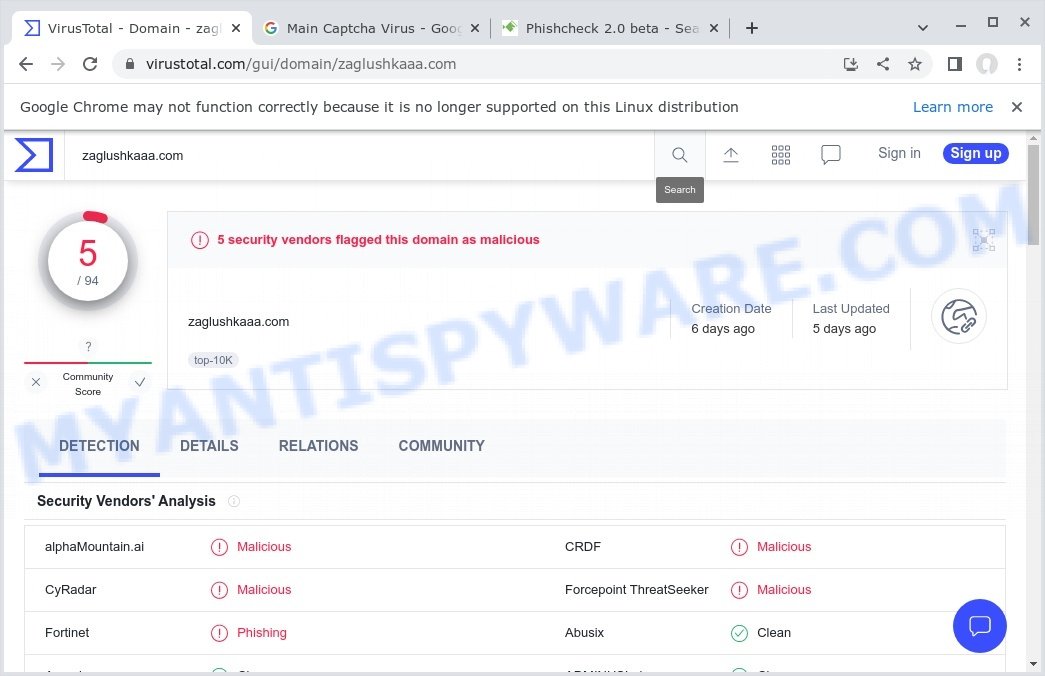This screenshot has width=1045, height=676.
Task: Click CyRadar vendor name
Action: [x=71, y=589]
